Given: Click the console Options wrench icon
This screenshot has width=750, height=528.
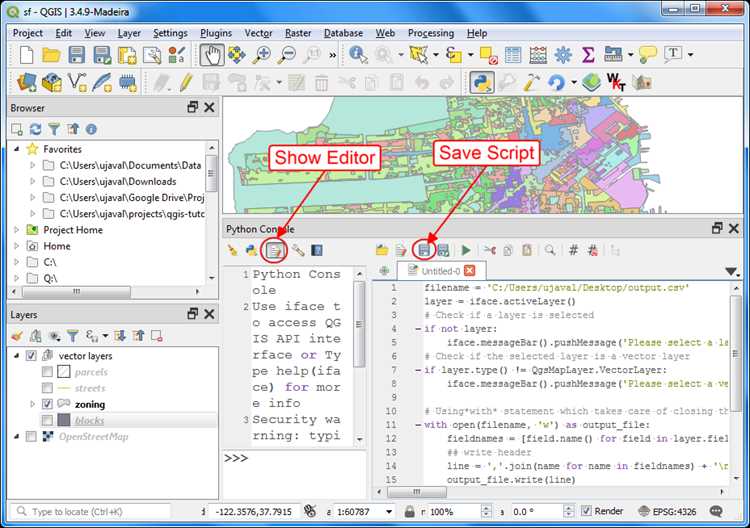Looking at the screenshot, I should click(x=298, y=250).
